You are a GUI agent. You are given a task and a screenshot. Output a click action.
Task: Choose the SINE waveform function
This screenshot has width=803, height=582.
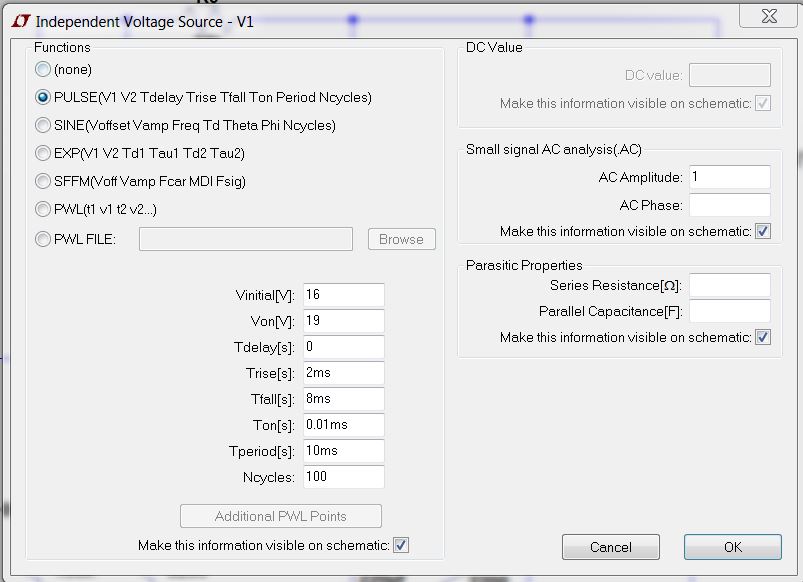click(43, 125)
